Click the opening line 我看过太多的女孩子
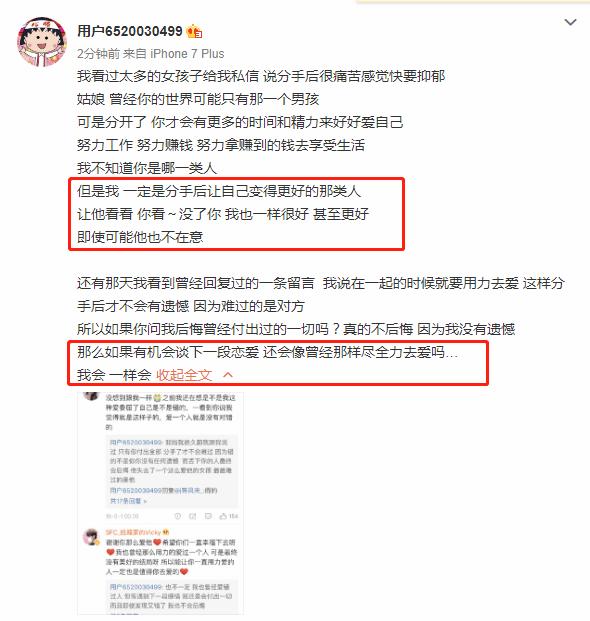The width and height of the screenshot is (590, 621). pos(261,76)
